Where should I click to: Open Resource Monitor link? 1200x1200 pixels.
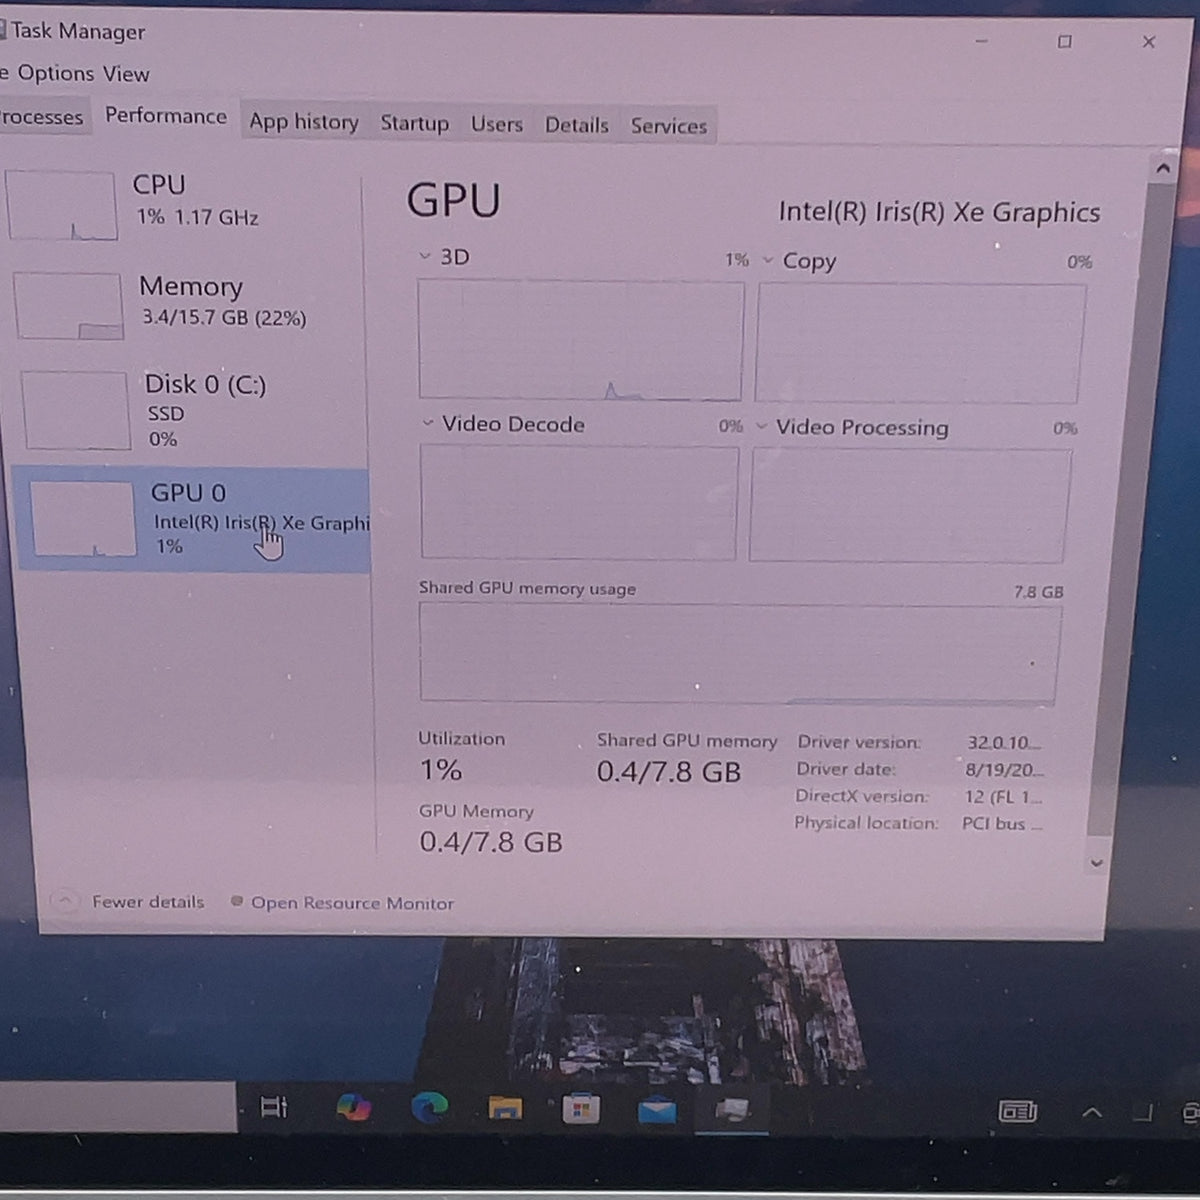(x=342, y=903)
